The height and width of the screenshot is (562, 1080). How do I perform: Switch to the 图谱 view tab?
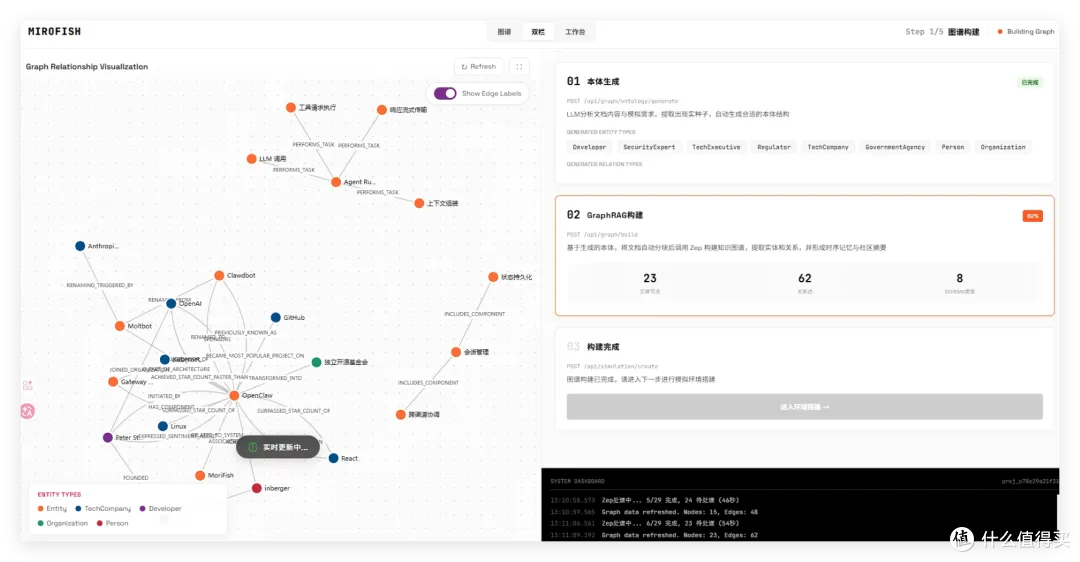504,32
